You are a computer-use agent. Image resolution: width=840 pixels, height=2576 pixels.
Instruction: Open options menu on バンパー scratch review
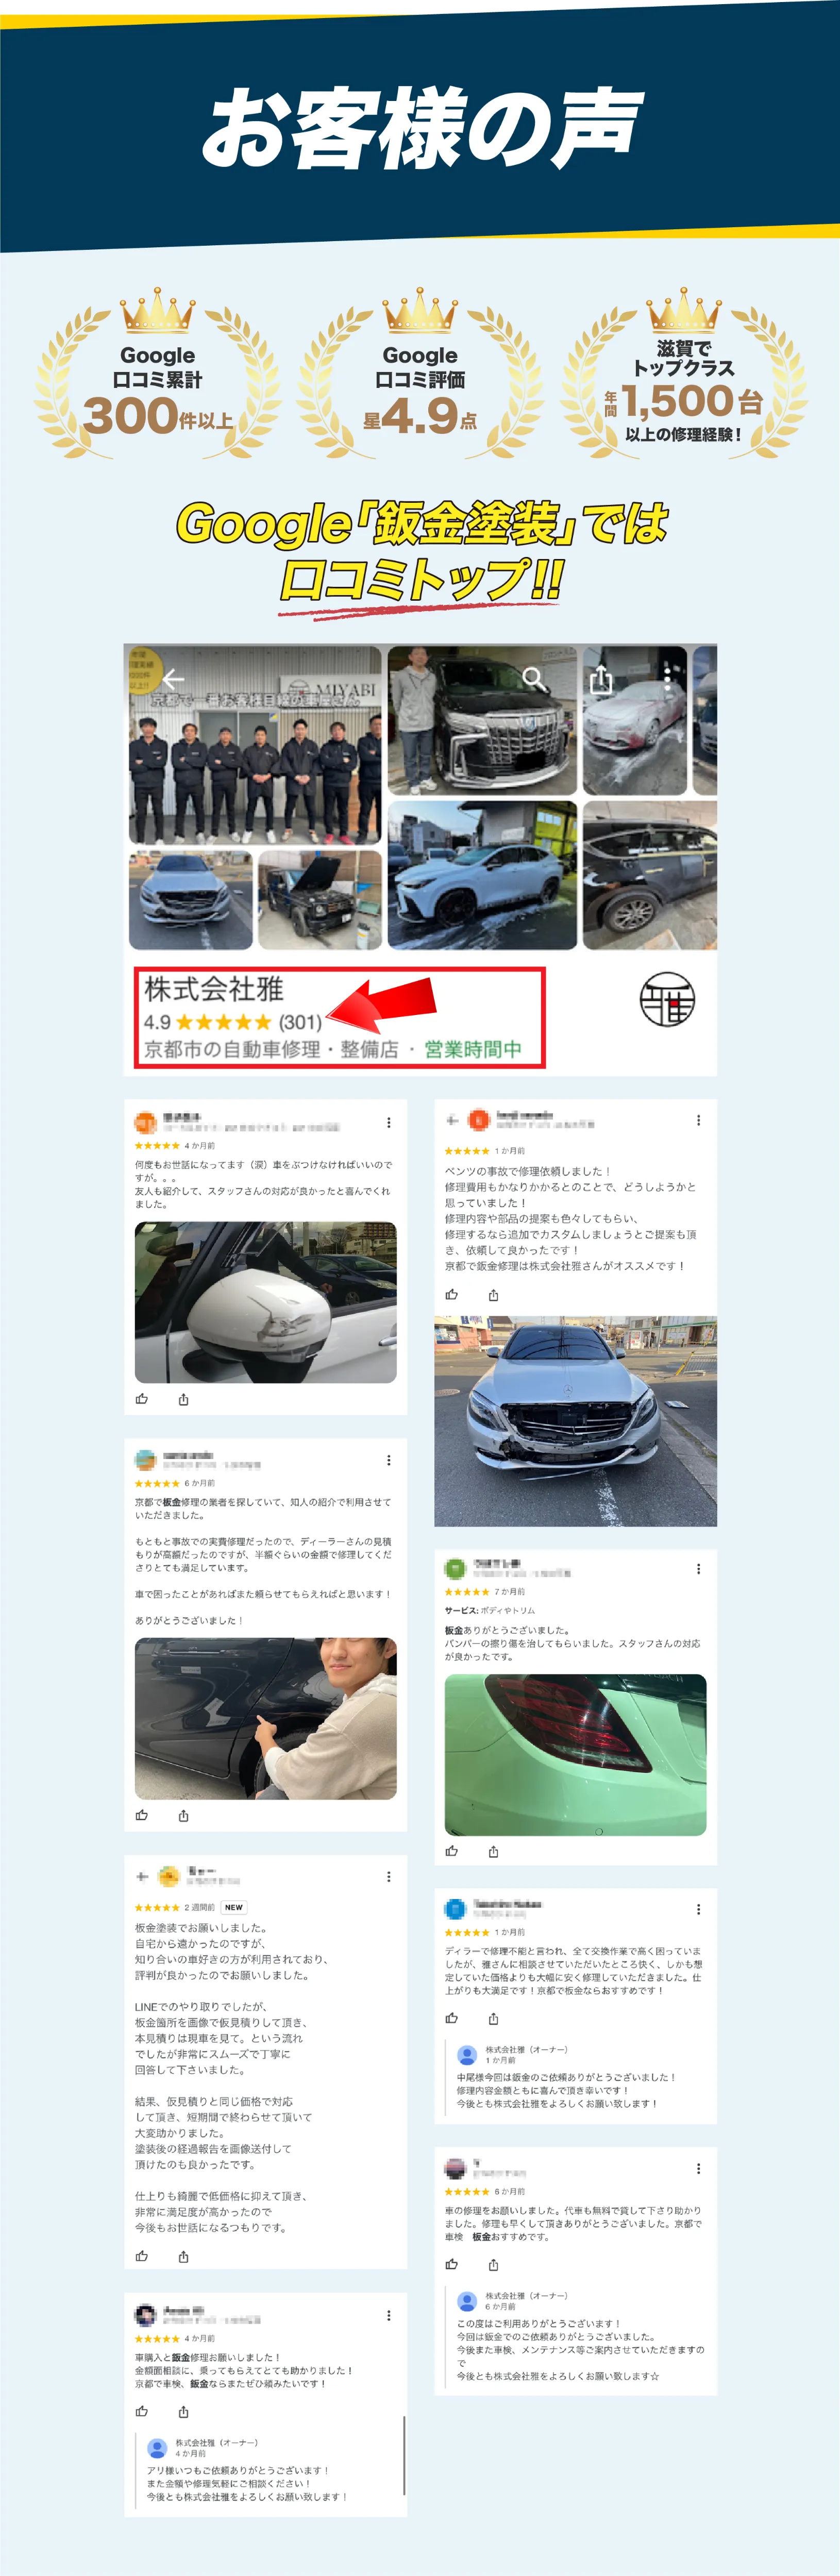click(698, 1568)
